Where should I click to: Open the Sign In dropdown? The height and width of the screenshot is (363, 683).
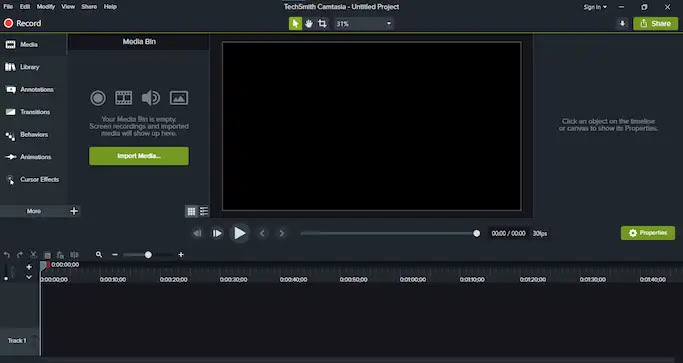(595, 7)
